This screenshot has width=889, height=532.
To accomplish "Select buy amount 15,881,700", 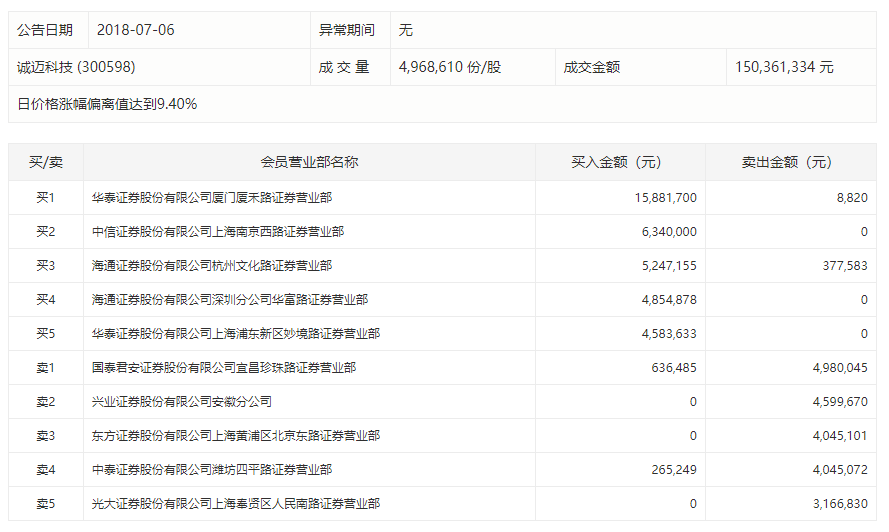I will 666,197.
